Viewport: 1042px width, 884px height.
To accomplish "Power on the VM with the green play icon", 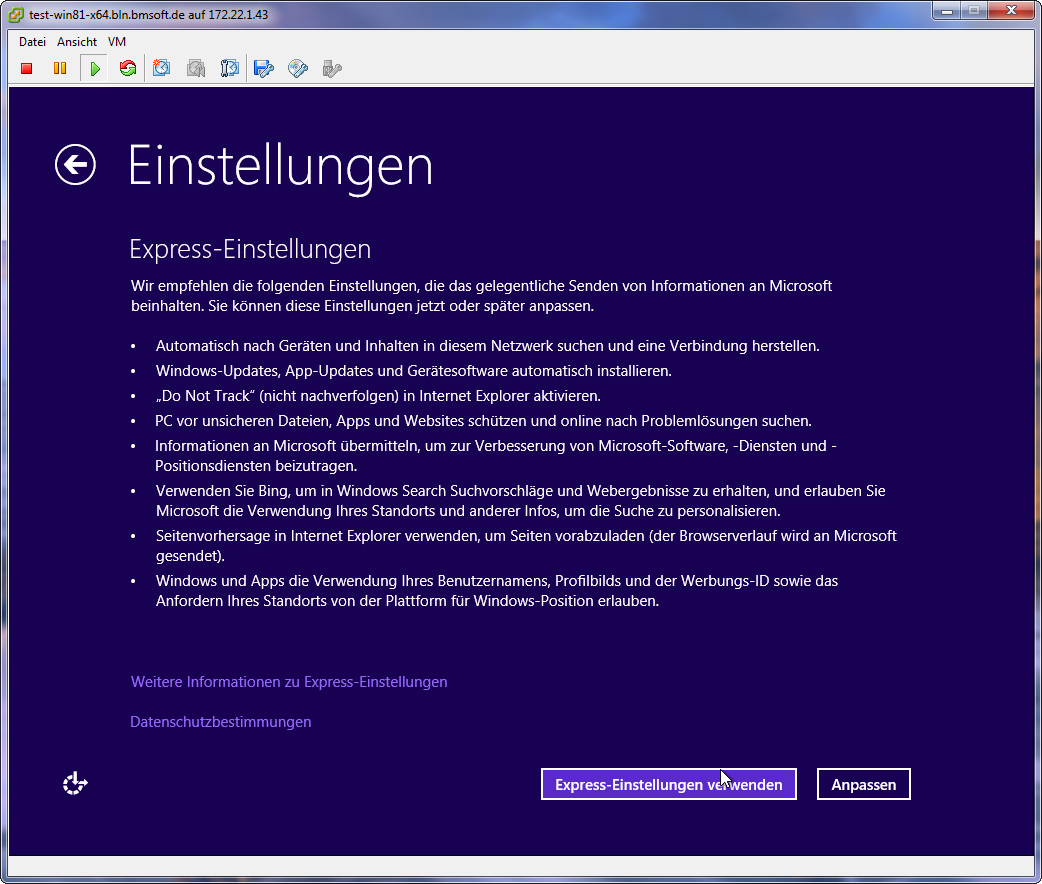I will (94, 68).
